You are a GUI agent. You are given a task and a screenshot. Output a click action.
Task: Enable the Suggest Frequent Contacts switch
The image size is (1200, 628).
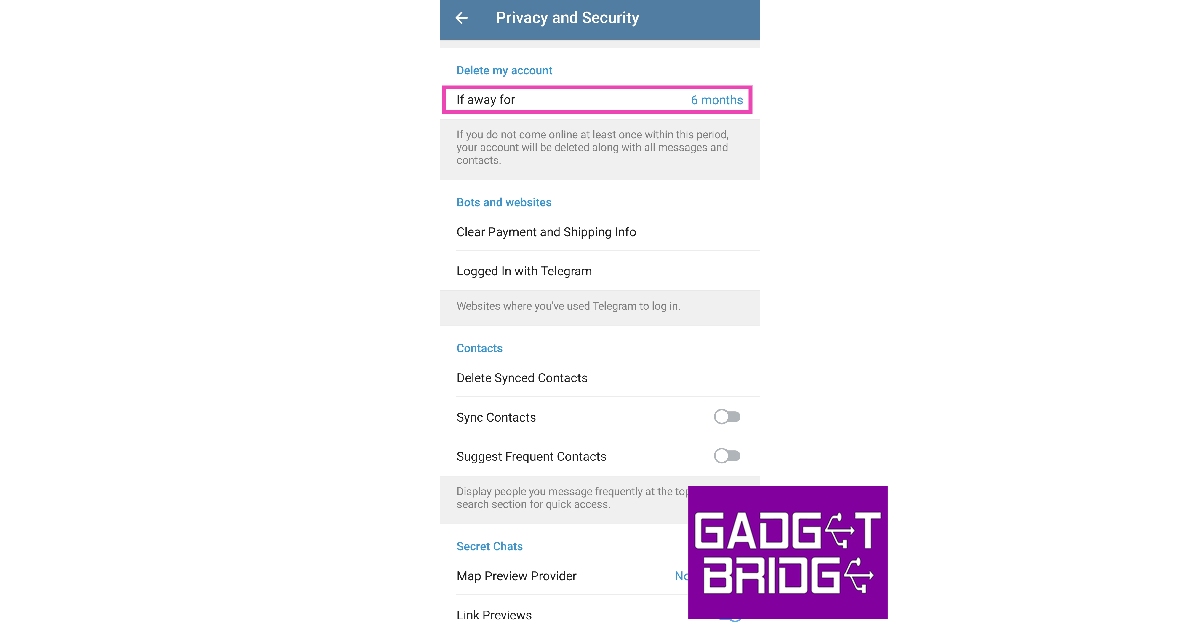[727, 456]
